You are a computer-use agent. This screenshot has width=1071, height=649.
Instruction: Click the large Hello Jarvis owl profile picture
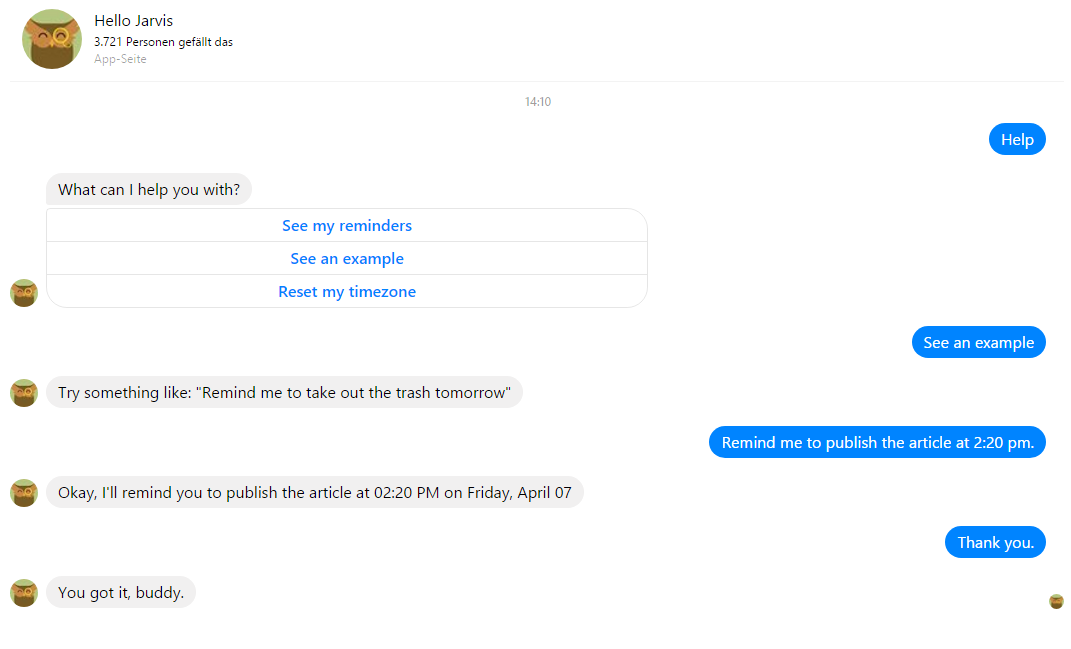click(52, 39)
